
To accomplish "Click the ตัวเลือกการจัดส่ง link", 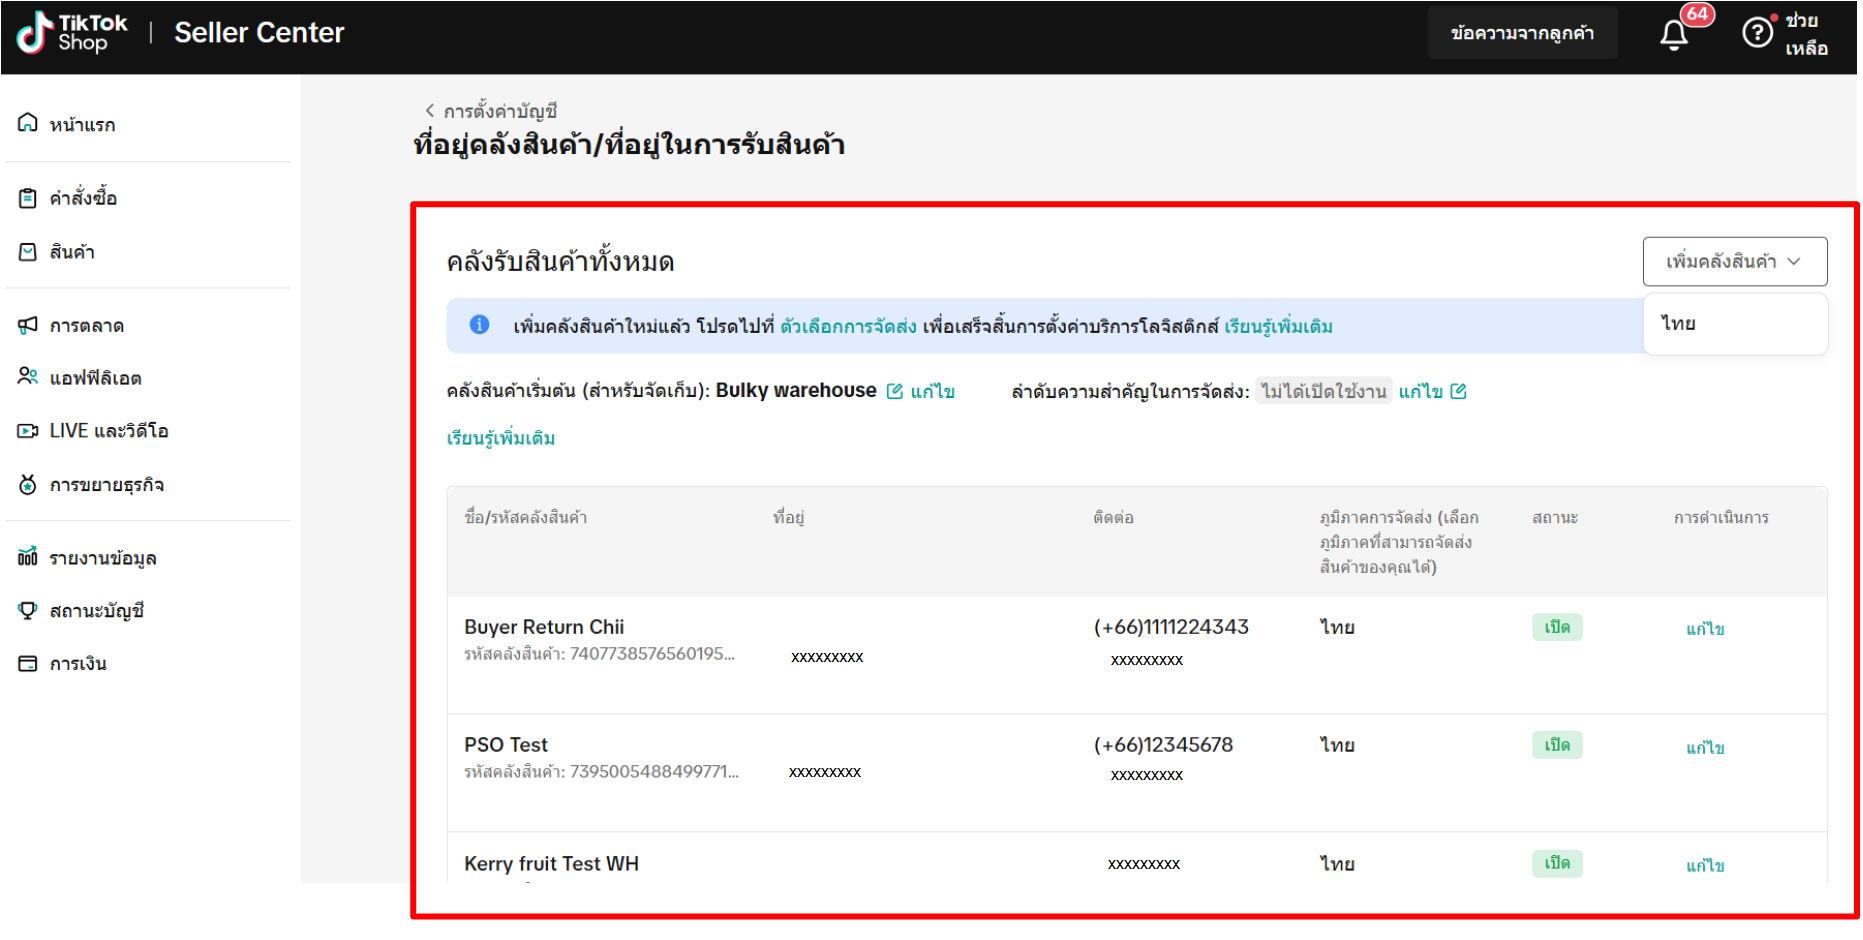I will point(848,326).
